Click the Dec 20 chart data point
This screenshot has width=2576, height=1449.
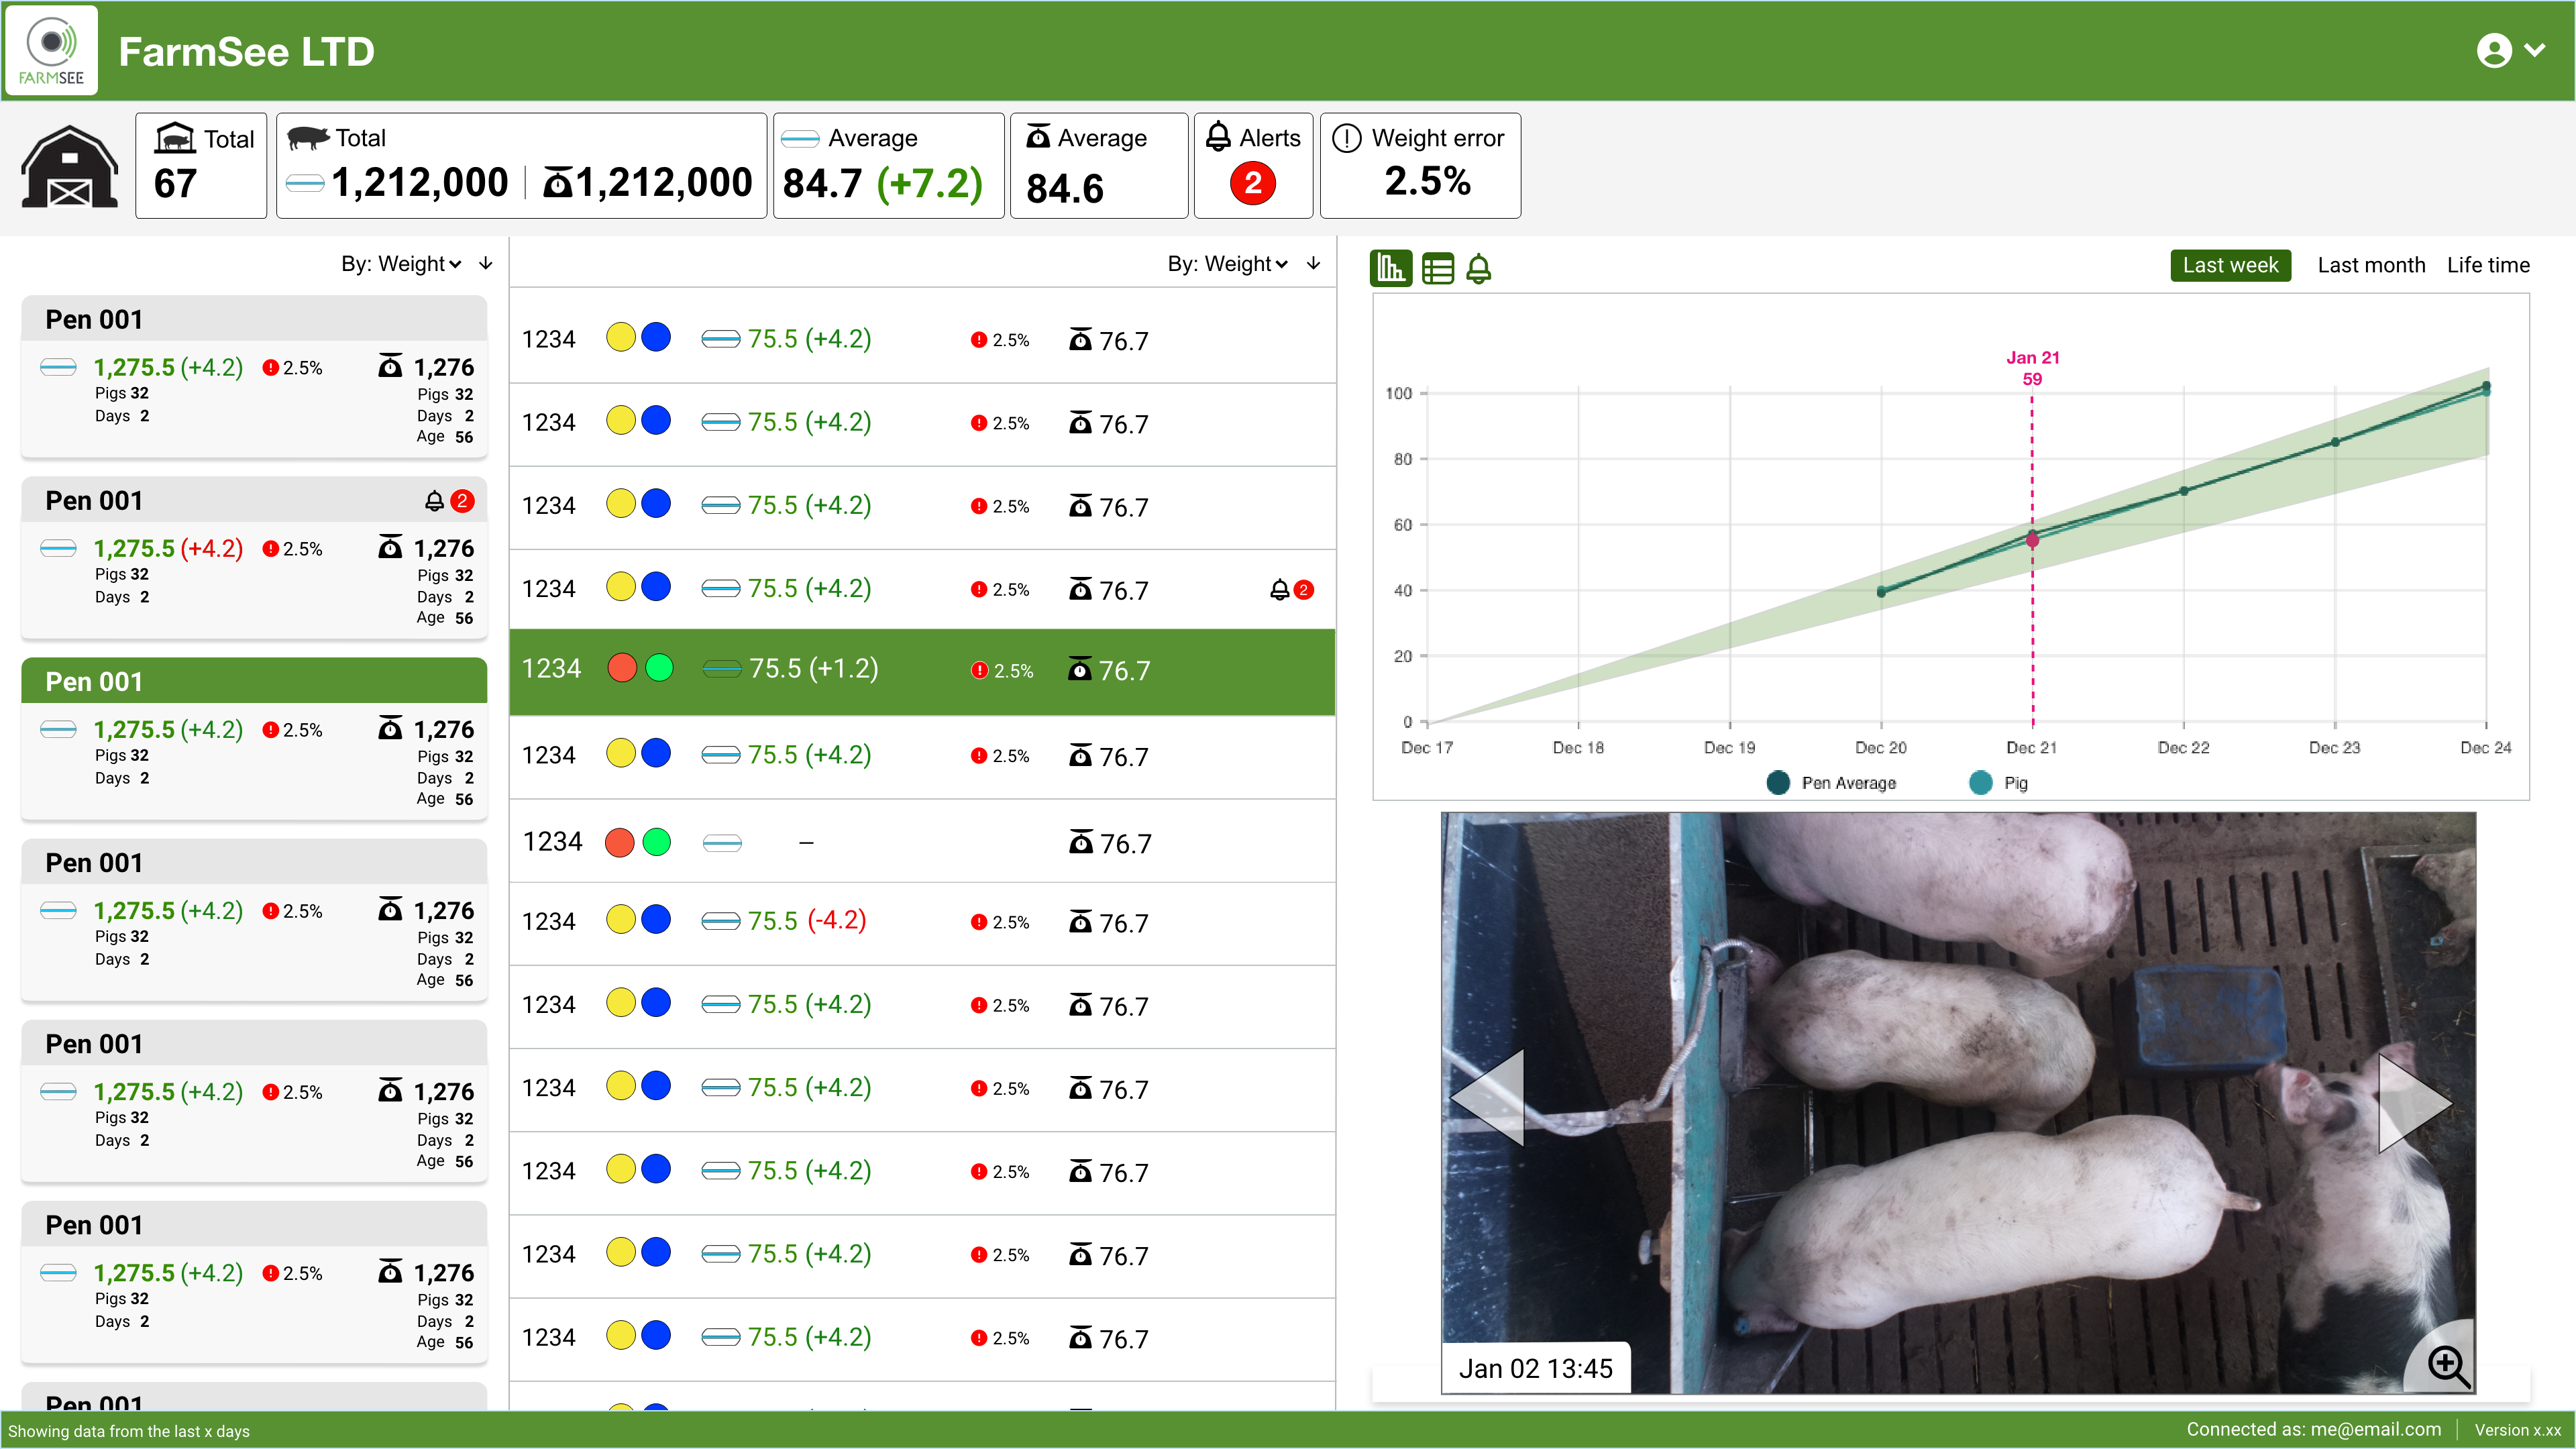(1881, 592)
